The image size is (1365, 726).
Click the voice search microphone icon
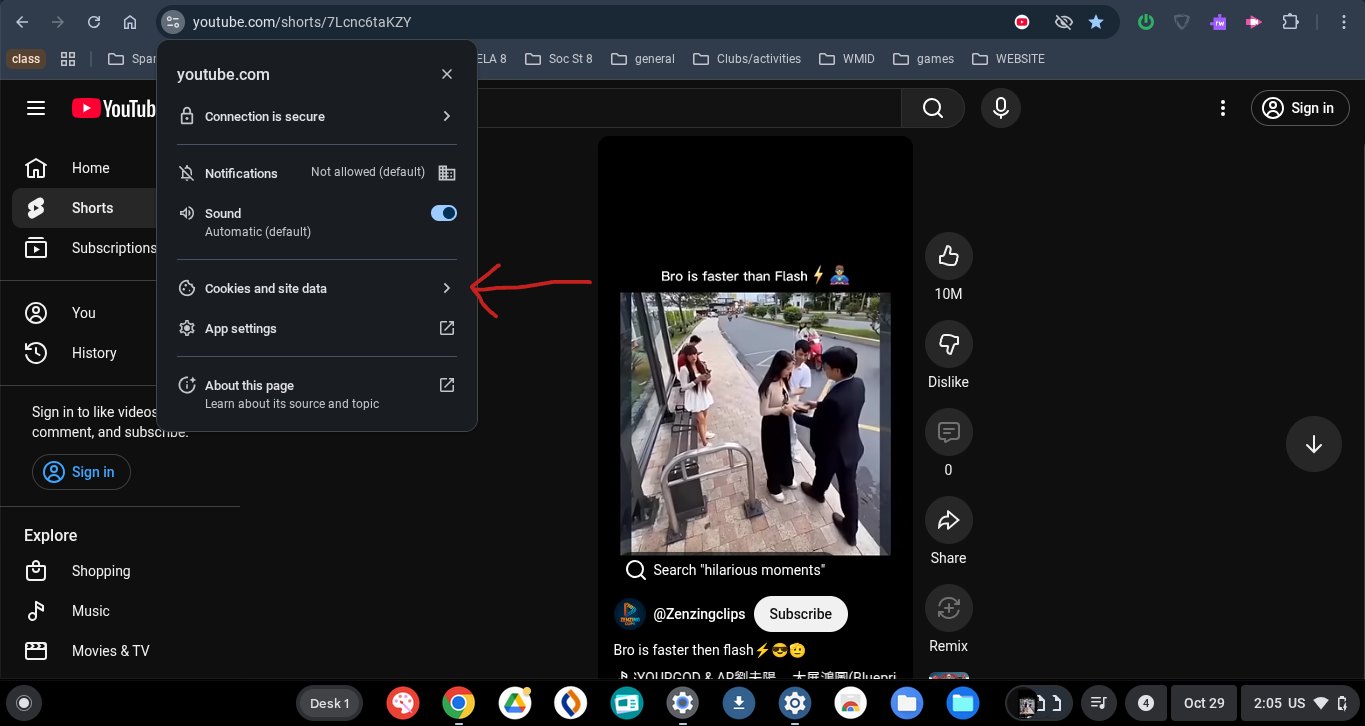pyautogui.click(x=1001, y=108)
